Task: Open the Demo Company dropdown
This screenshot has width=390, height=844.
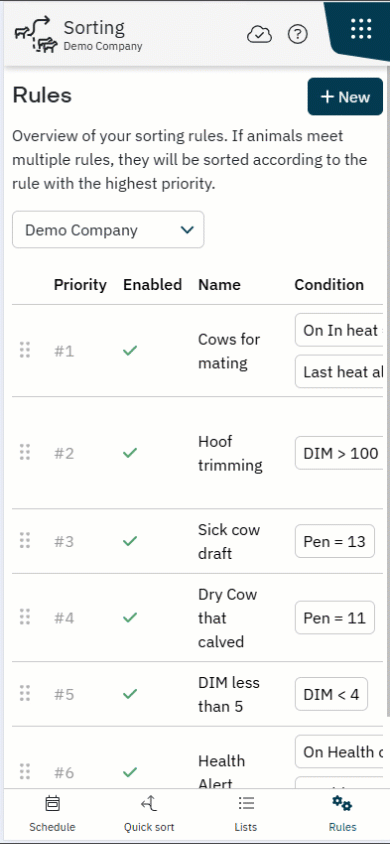Action: click(108, 230)
